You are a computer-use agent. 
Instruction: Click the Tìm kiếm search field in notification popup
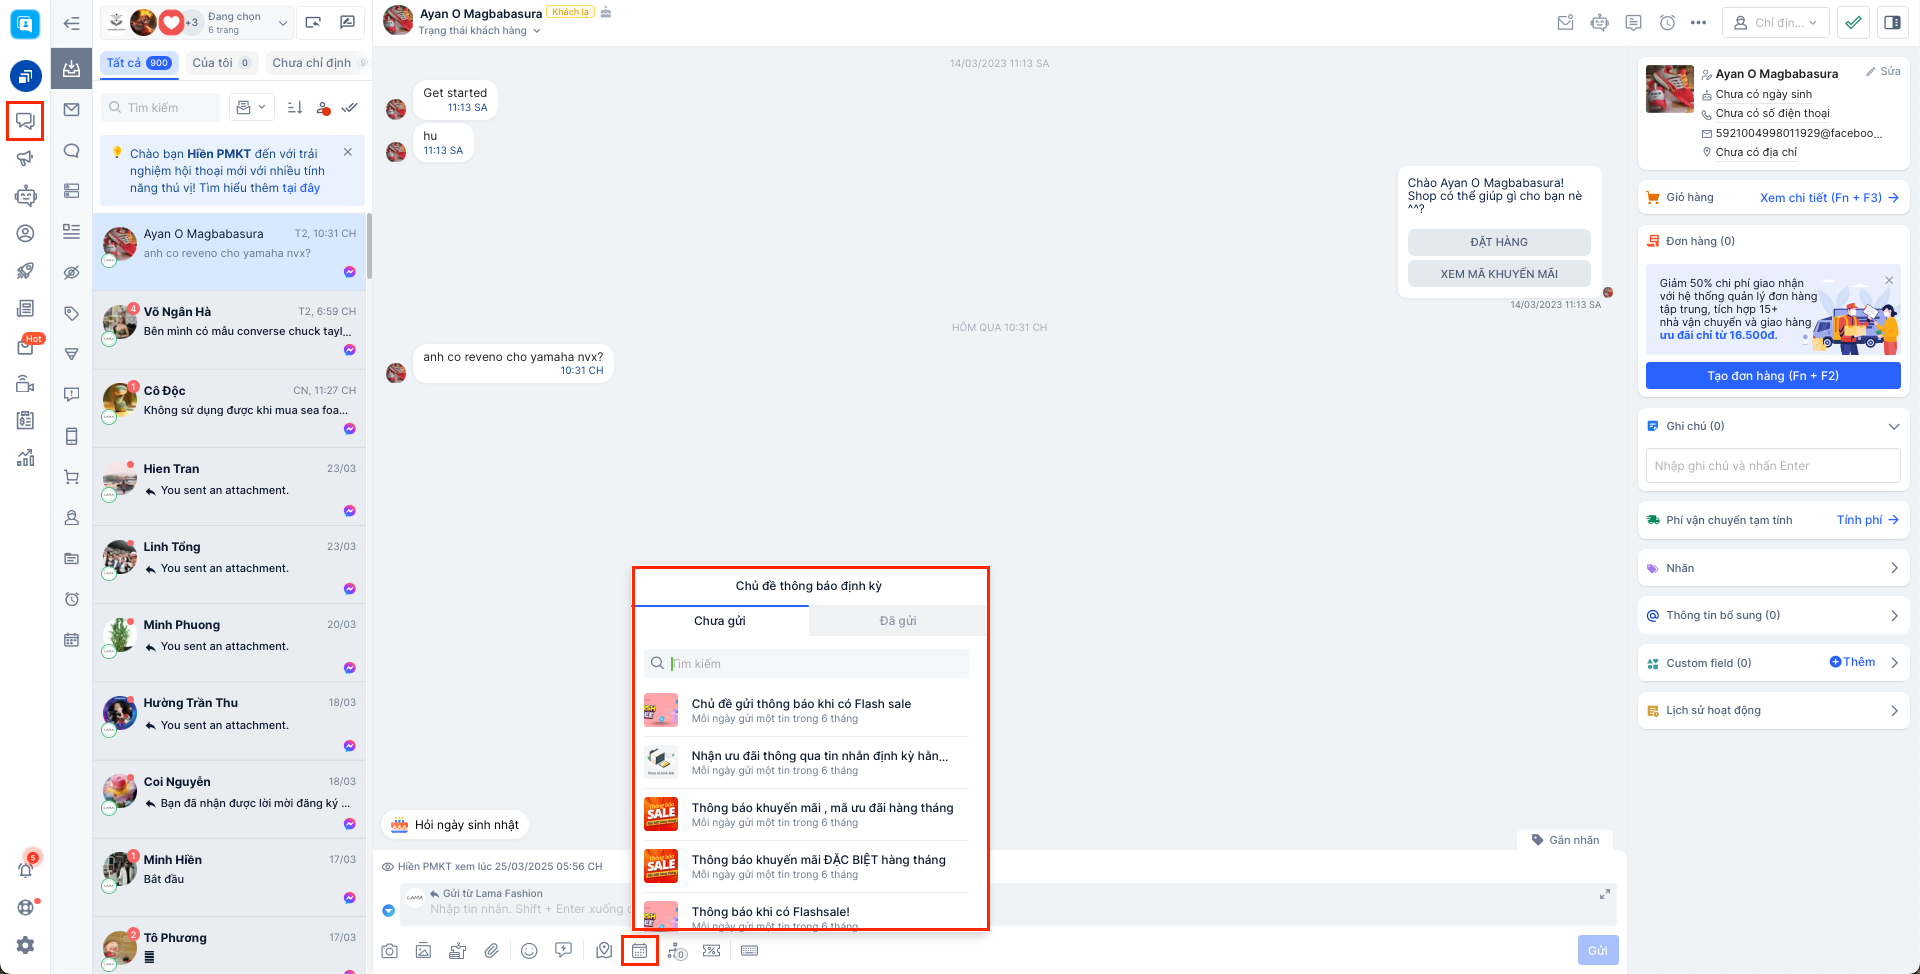(806, 664)
